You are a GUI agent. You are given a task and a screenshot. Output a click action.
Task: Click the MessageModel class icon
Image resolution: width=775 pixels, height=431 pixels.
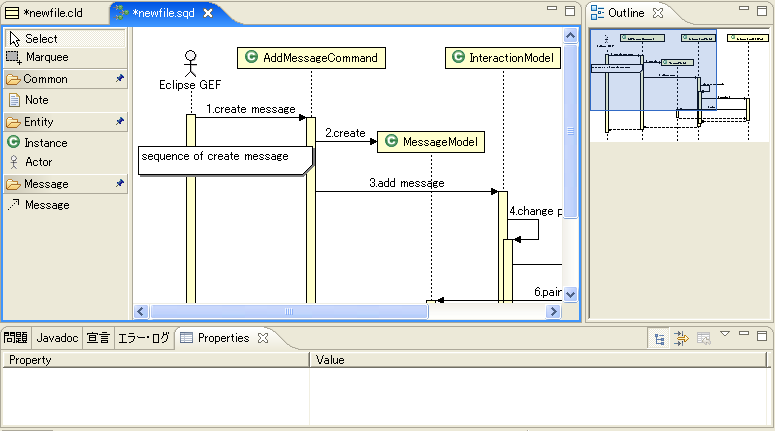[x=391, y=141]
